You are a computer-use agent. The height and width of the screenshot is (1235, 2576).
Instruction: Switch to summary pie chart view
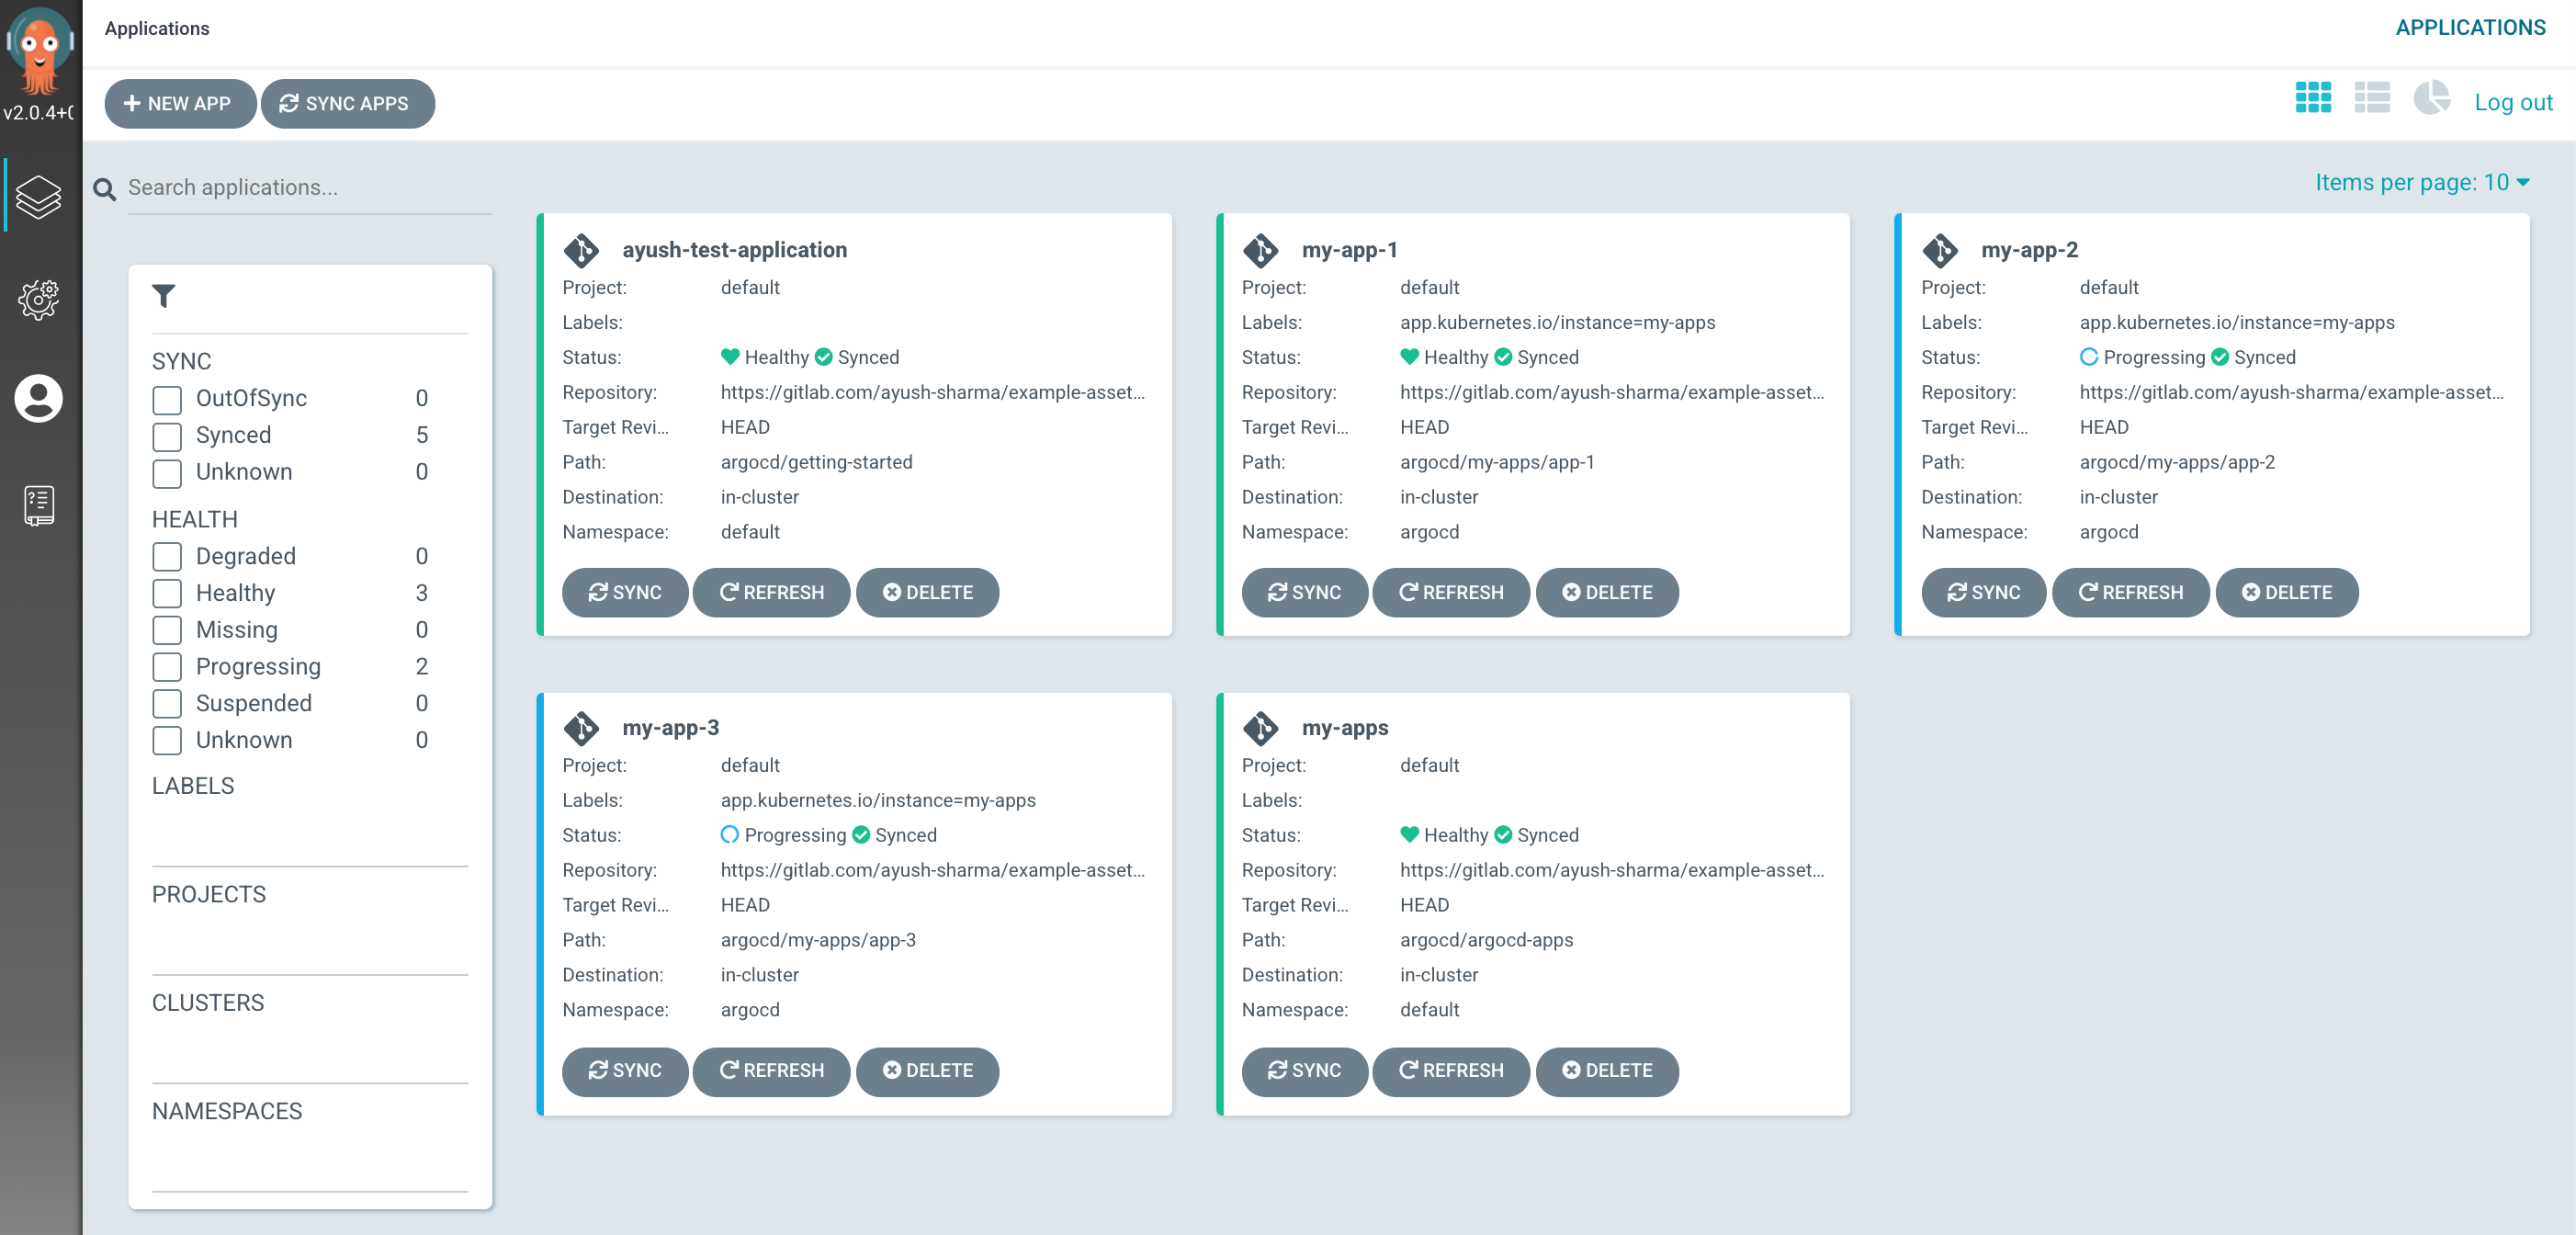tap(2432, 99)
